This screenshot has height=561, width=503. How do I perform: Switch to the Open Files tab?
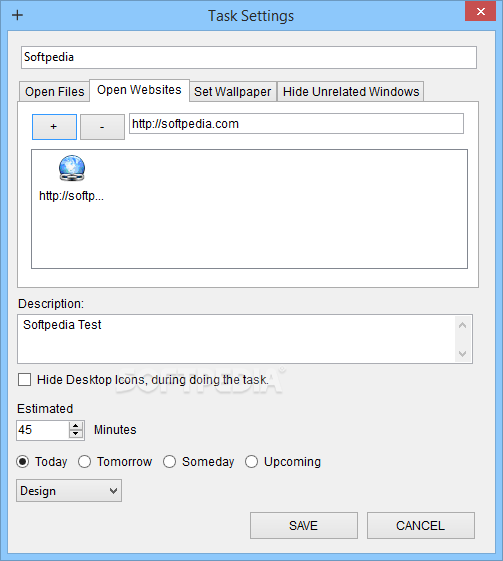(x=54, y=92)
